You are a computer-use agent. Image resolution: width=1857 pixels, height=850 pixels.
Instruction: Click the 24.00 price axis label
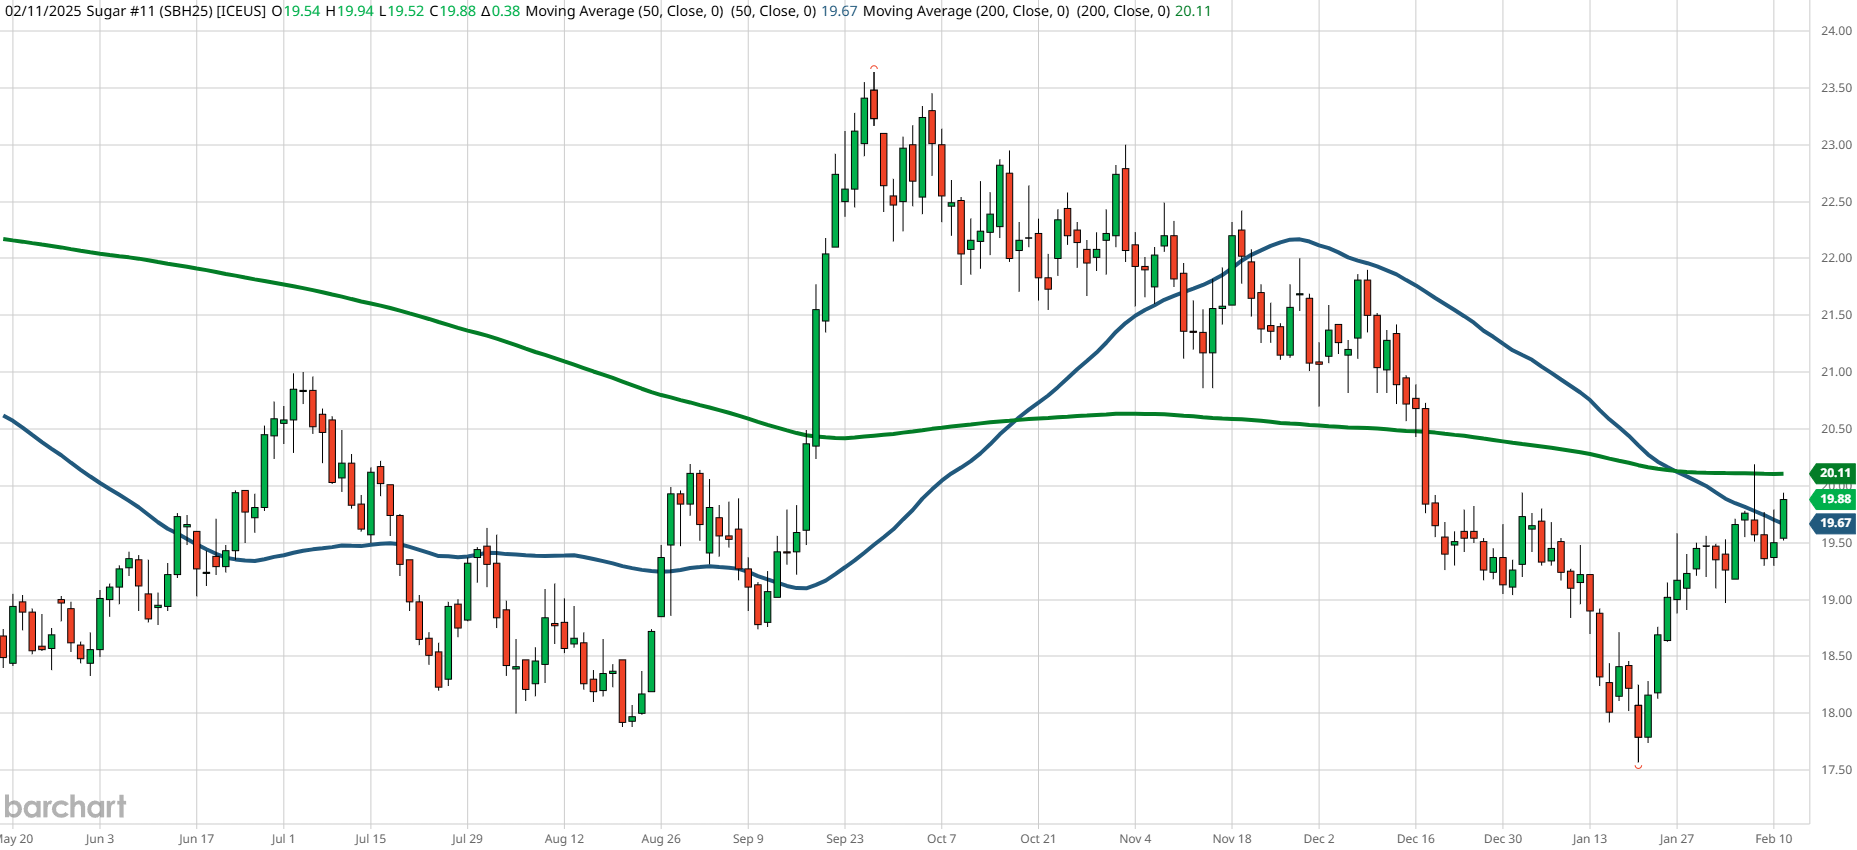click(1836, 31)
